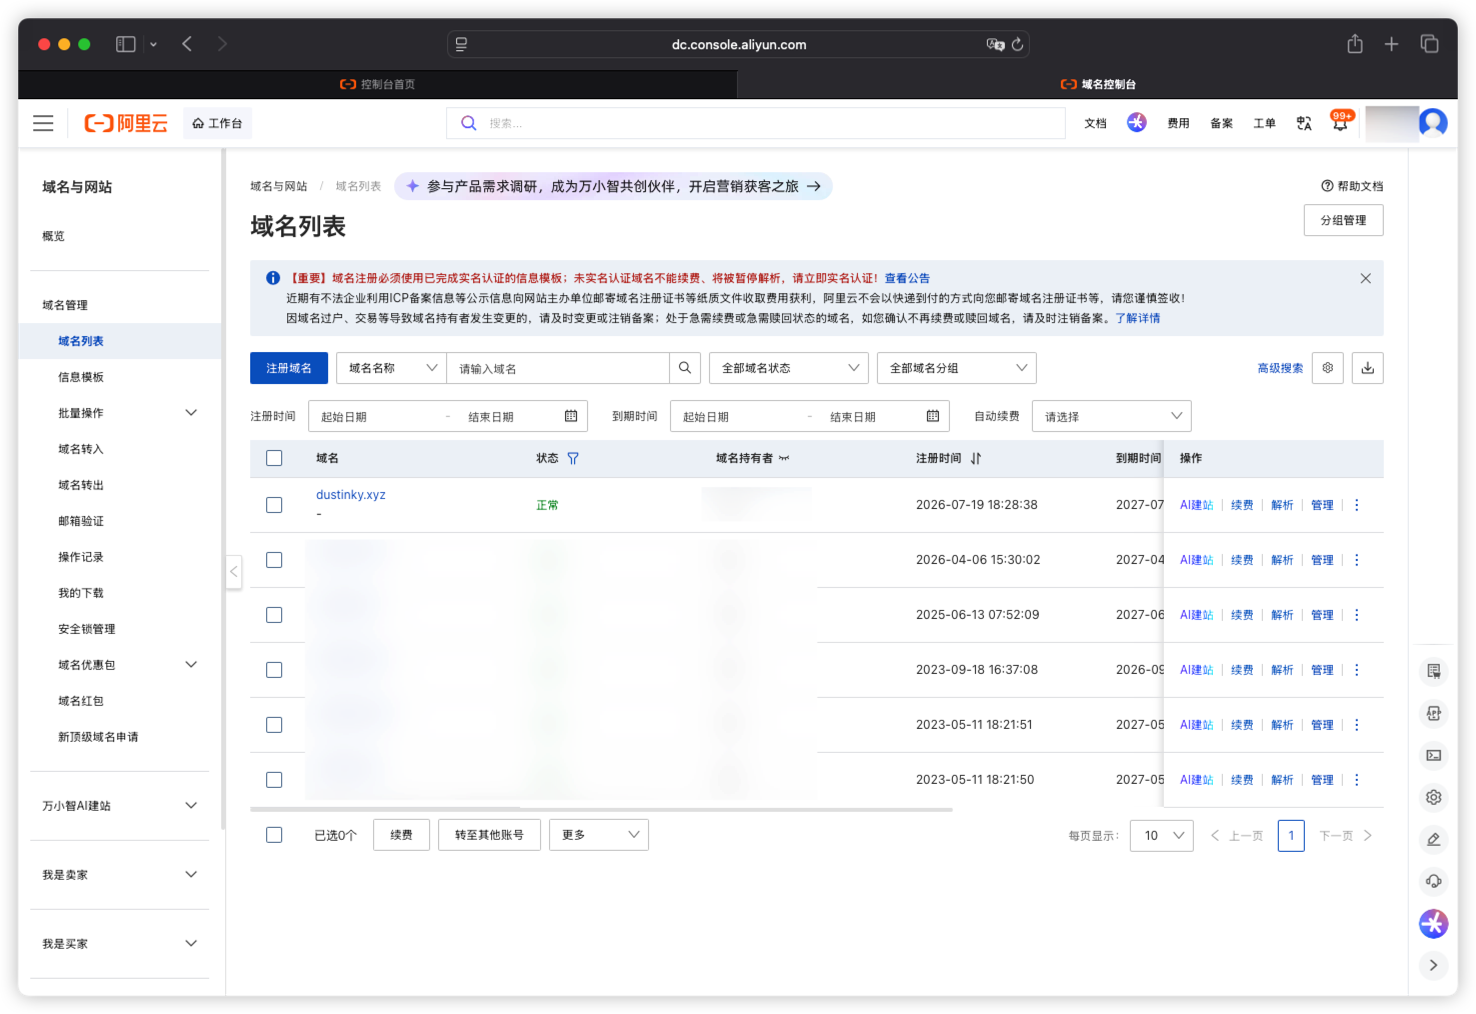Screen dimensions: 1476x1014
Task: Open 自动续费 请选择 dropdown
Action: (1112, 416)
